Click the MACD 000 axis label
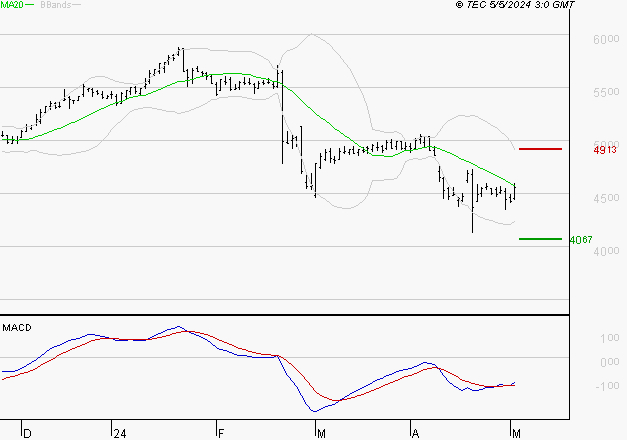This screenshot has width=627, height=440. pyautogui.click(x=610, y=362)
